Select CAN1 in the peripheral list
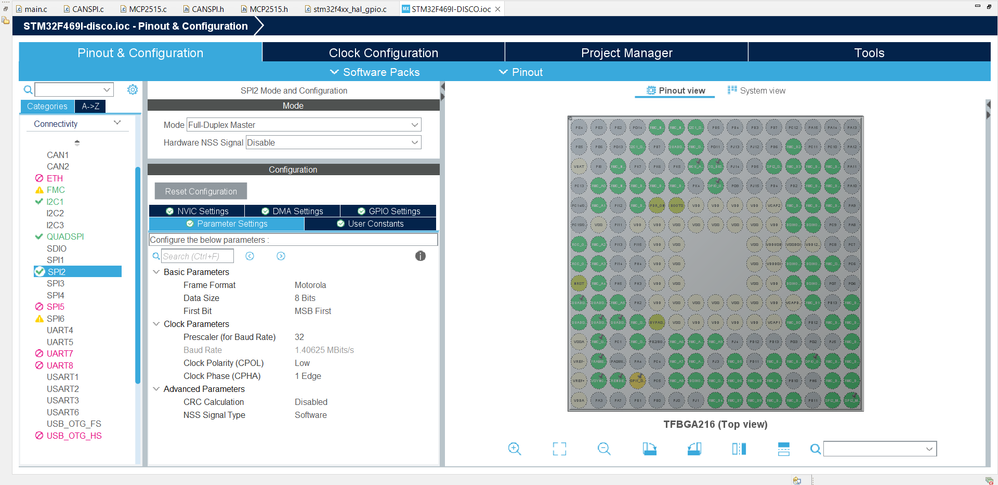Screen dimensions: 998x485 [x=58, y=155]
